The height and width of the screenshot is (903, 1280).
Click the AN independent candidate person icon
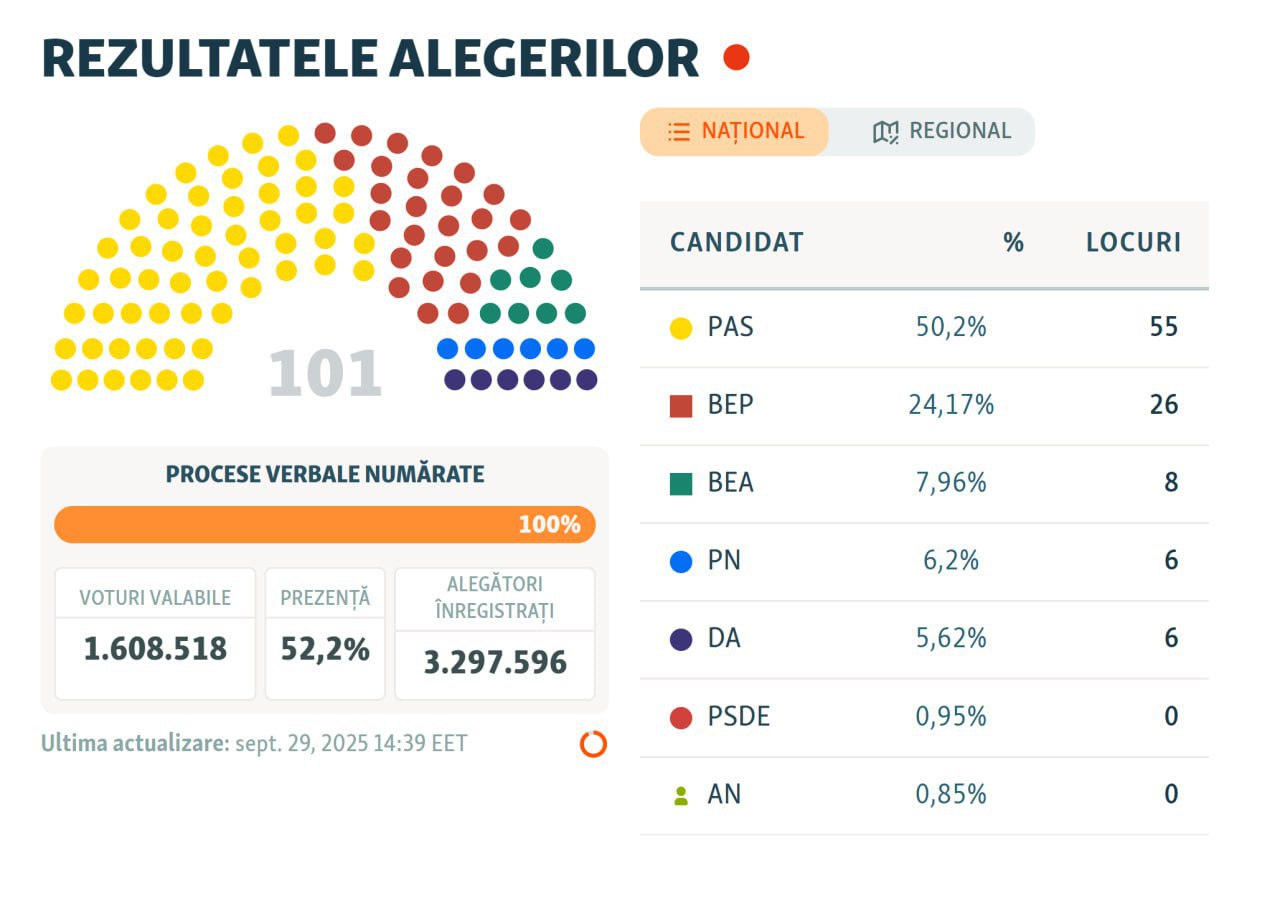[x=681, y=796]
